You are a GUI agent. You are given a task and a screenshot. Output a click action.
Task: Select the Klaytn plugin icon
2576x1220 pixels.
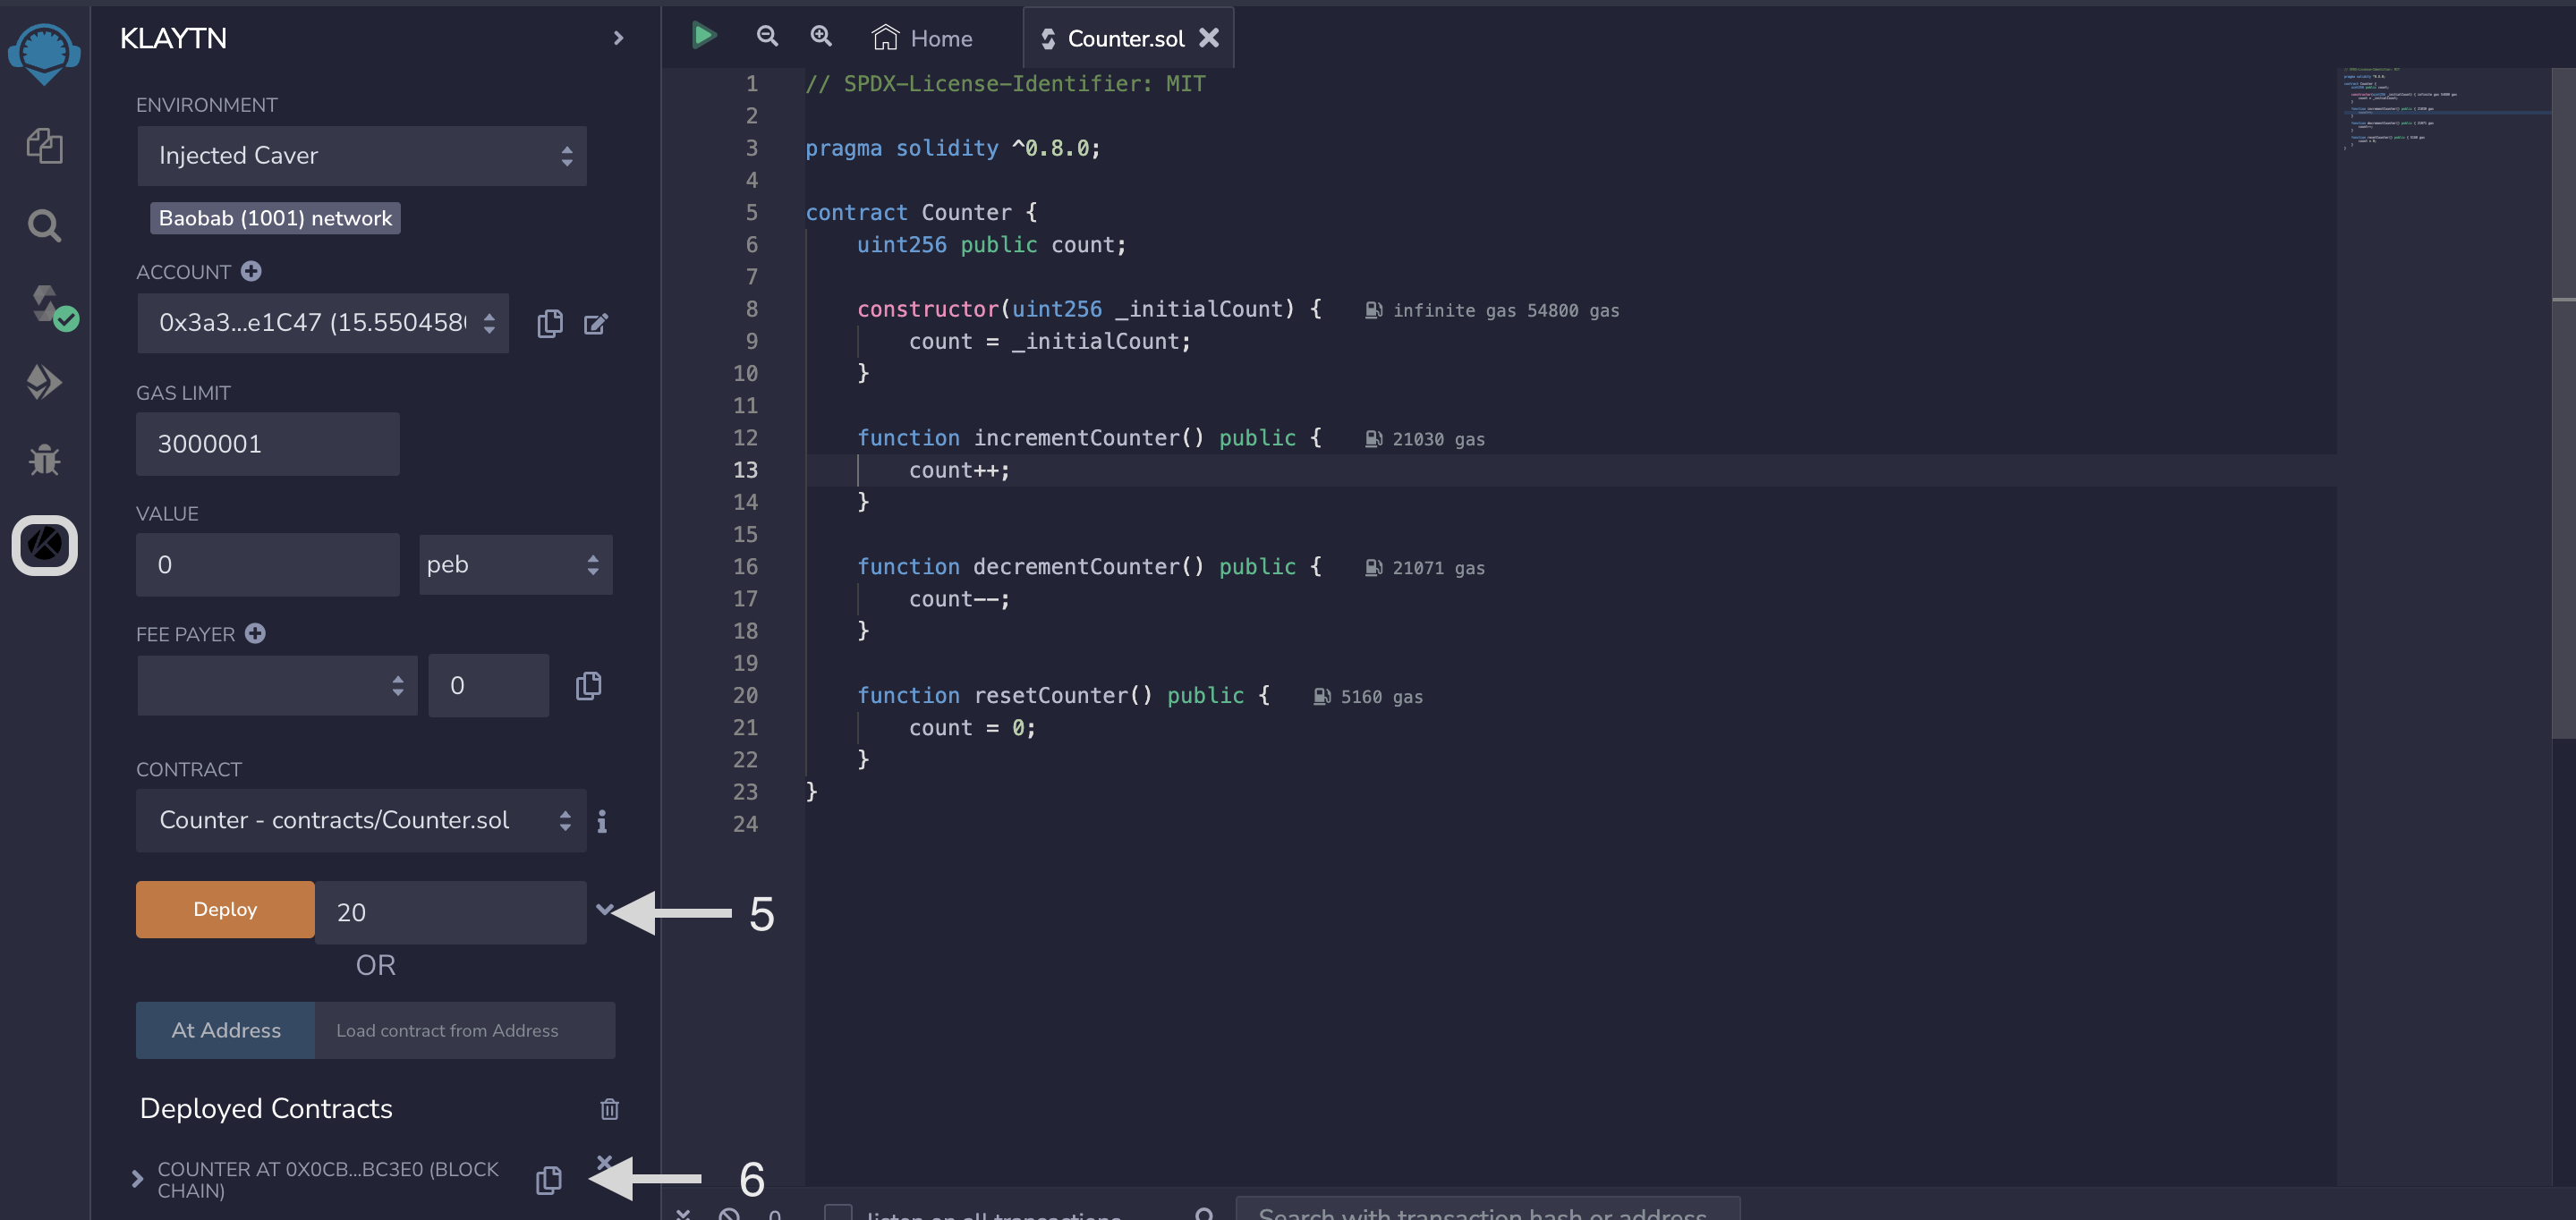coord(44,545)
